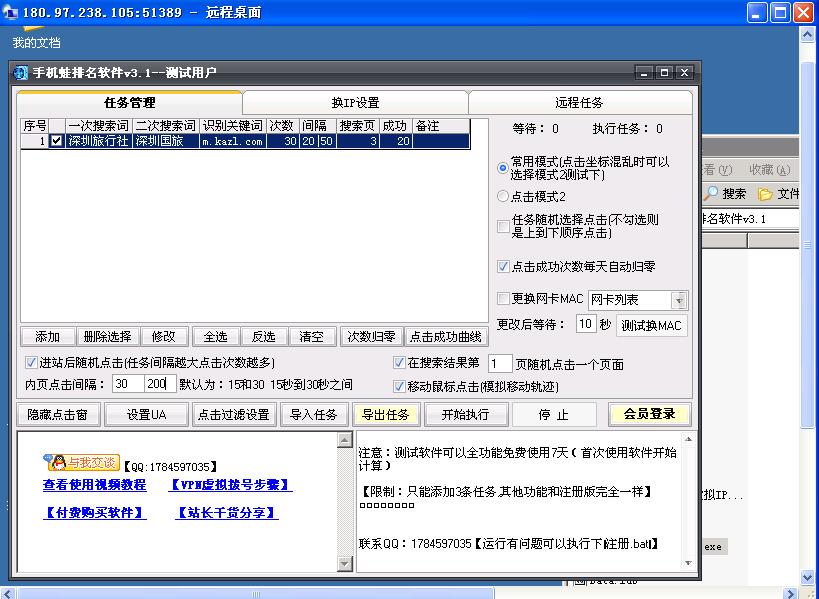The height and width of the screenshot is (599, 819).
Task: Expand the 网卡列表 dropdown
Action: 680,300
